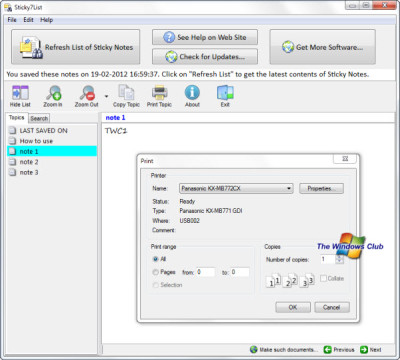Select the All print range radio button

click(x=155, y=259)
